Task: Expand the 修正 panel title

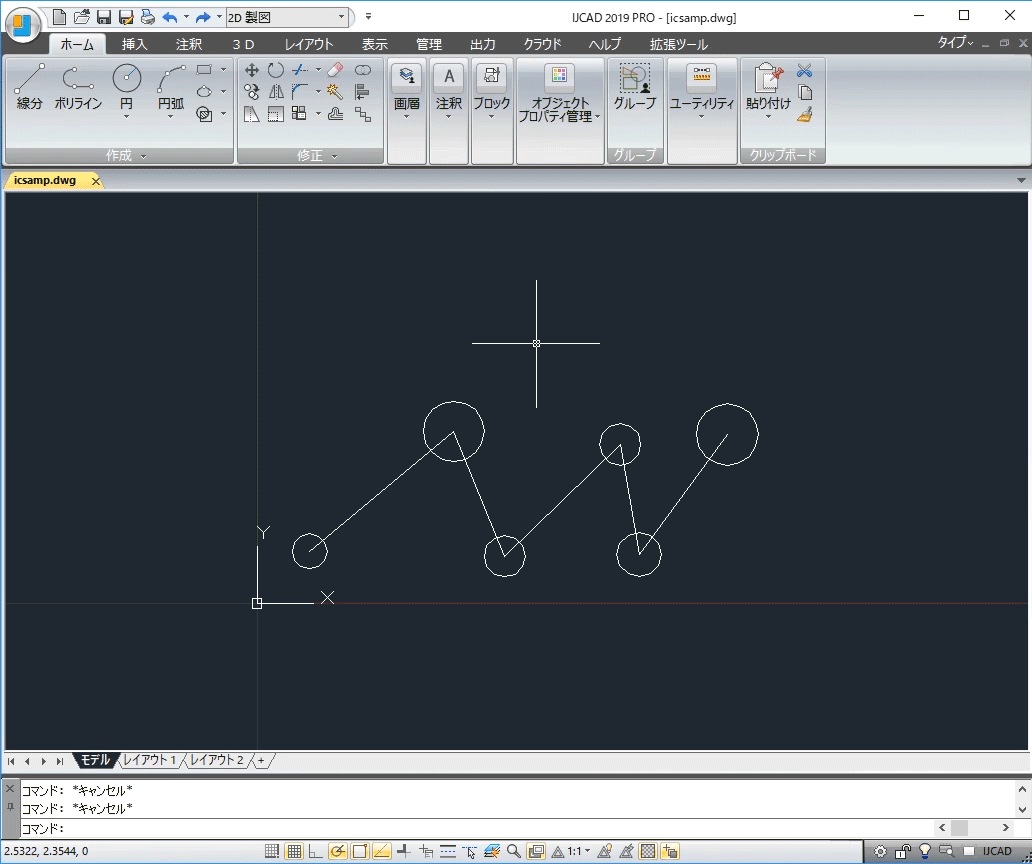Action: (x=310, y=155)
